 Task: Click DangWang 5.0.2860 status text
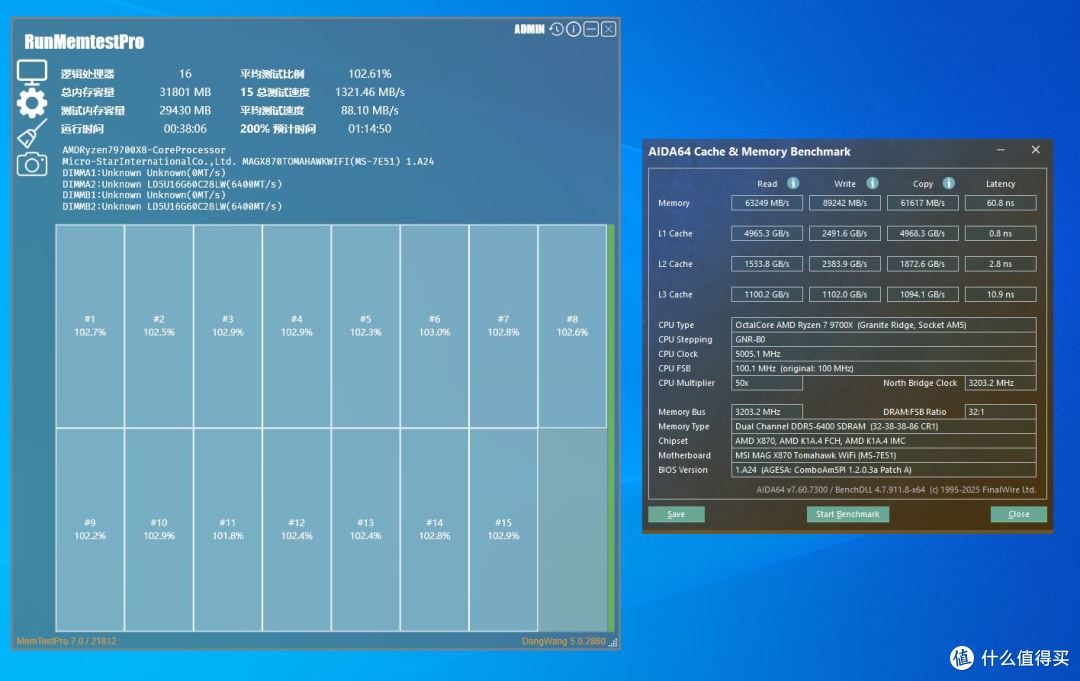[563, 641]
